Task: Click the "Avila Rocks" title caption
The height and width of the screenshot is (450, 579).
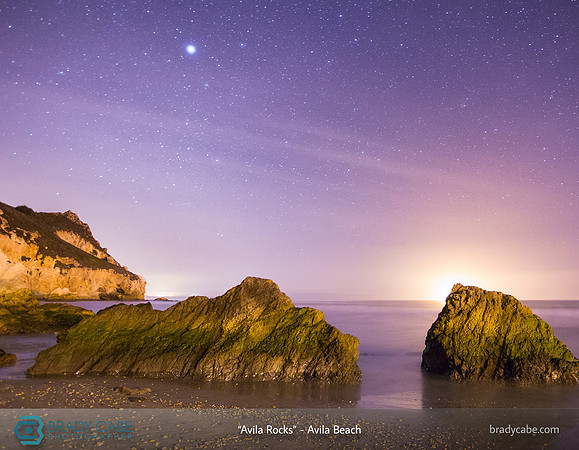Action: (267, 430)
